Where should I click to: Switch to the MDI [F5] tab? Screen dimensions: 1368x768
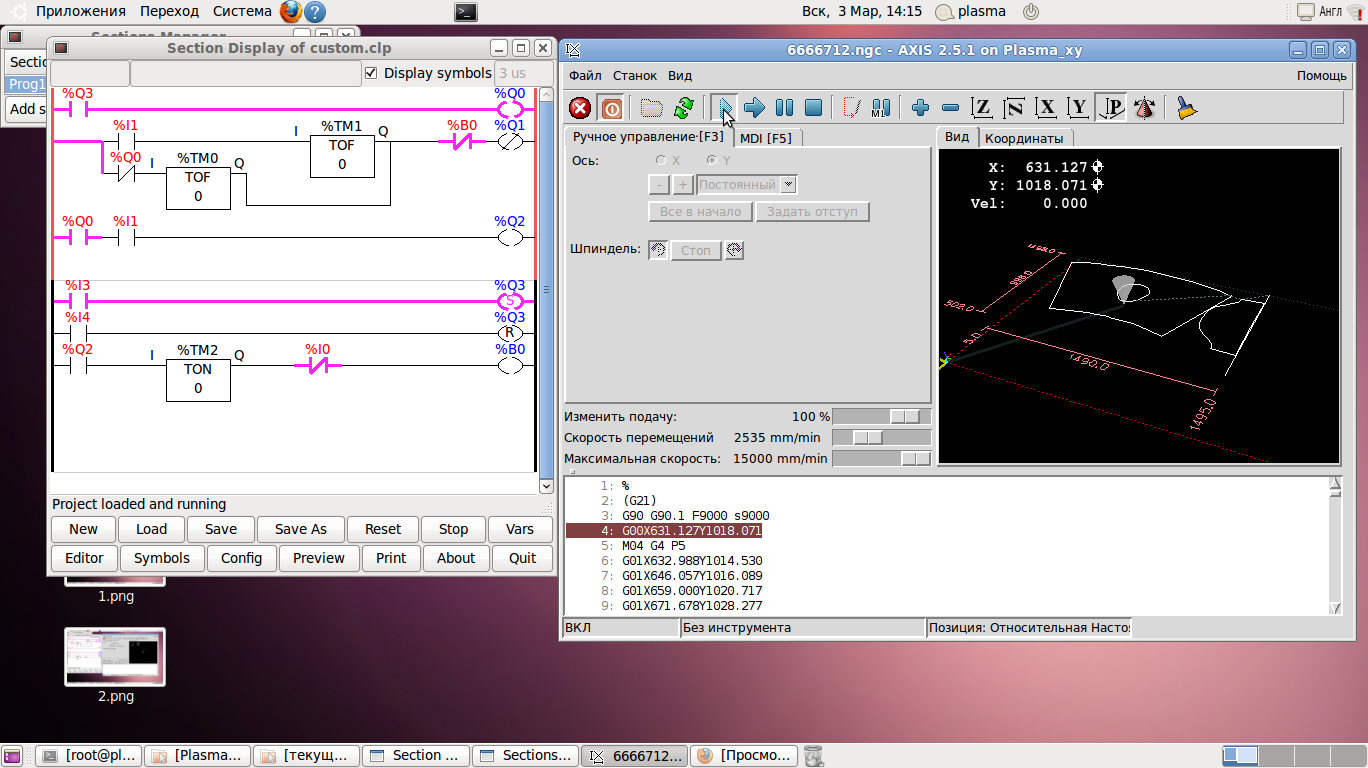click(766, 138)
